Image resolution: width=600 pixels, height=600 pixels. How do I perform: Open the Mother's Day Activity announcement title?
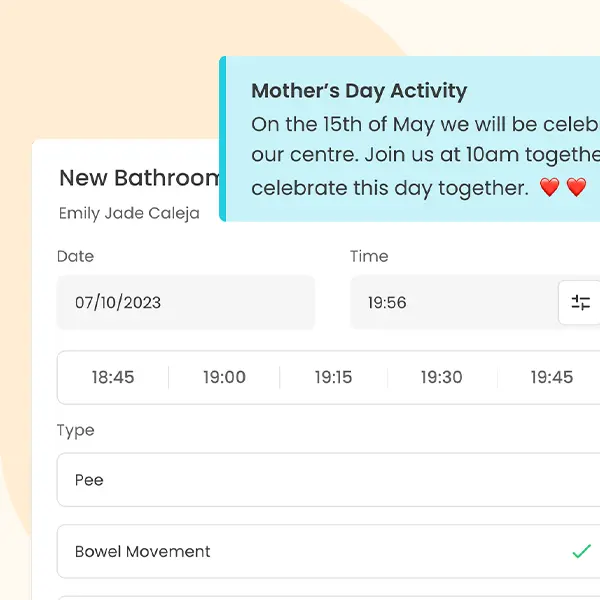pos(359,91)
